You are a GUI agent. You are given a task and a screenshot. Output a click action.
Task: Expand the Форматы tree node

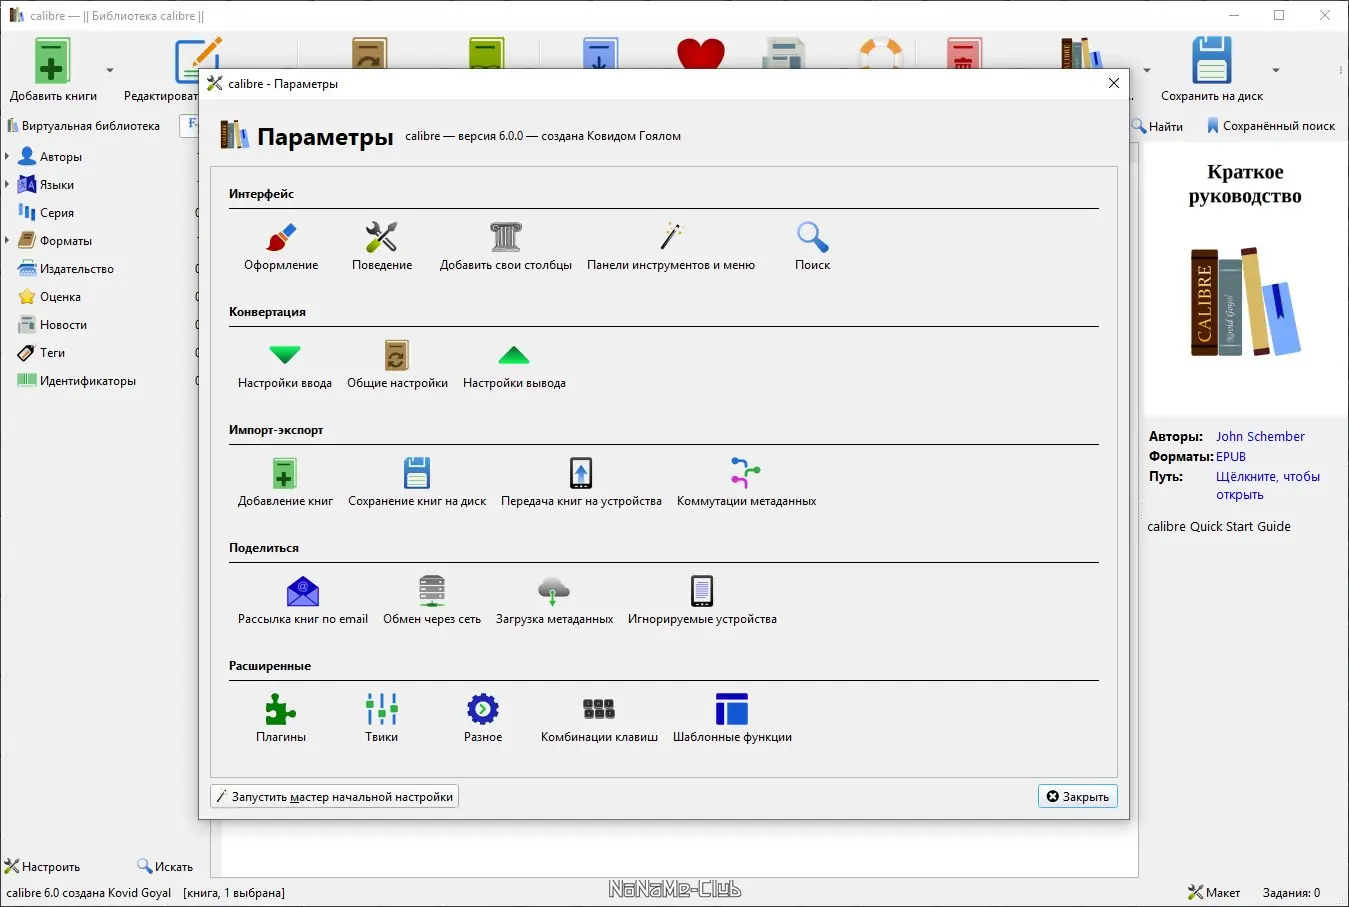(7, 241)
